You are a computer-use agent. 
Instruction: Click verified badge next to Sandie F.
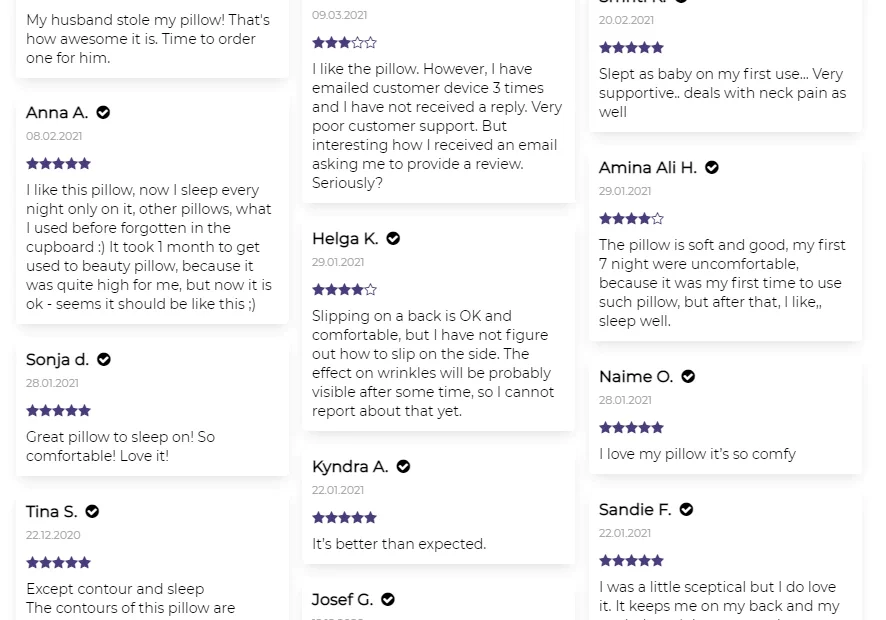(x=686, y=510)
